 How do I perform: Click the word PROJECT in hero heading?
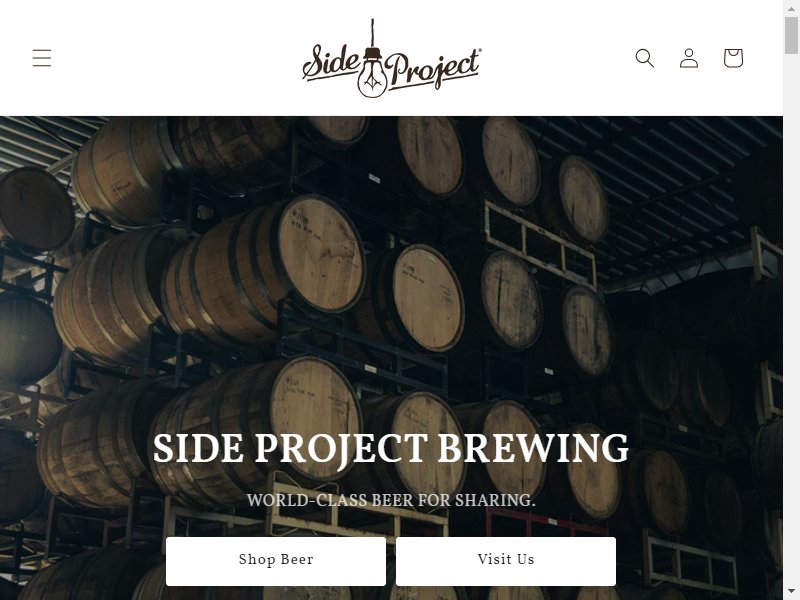tap(341, 449)
